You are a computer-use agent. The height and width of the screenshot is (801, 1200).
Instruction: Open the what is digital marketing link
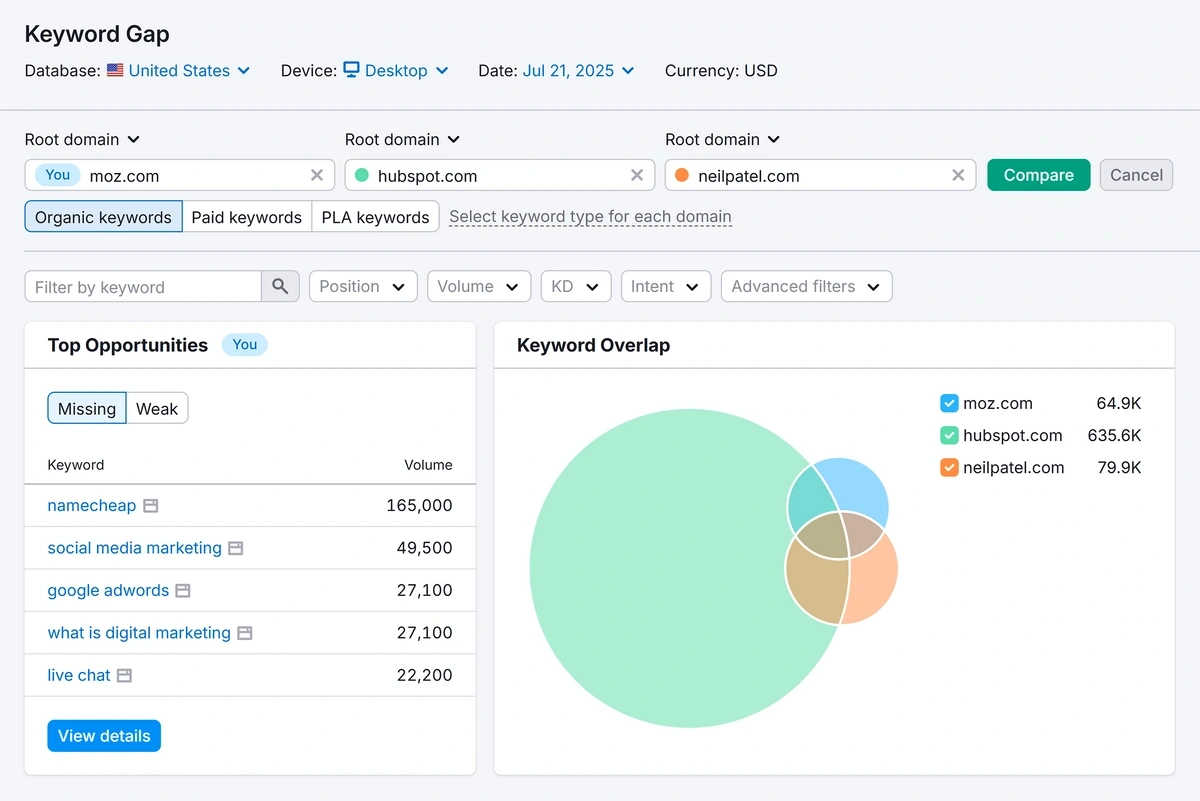(x=139, y=633)
